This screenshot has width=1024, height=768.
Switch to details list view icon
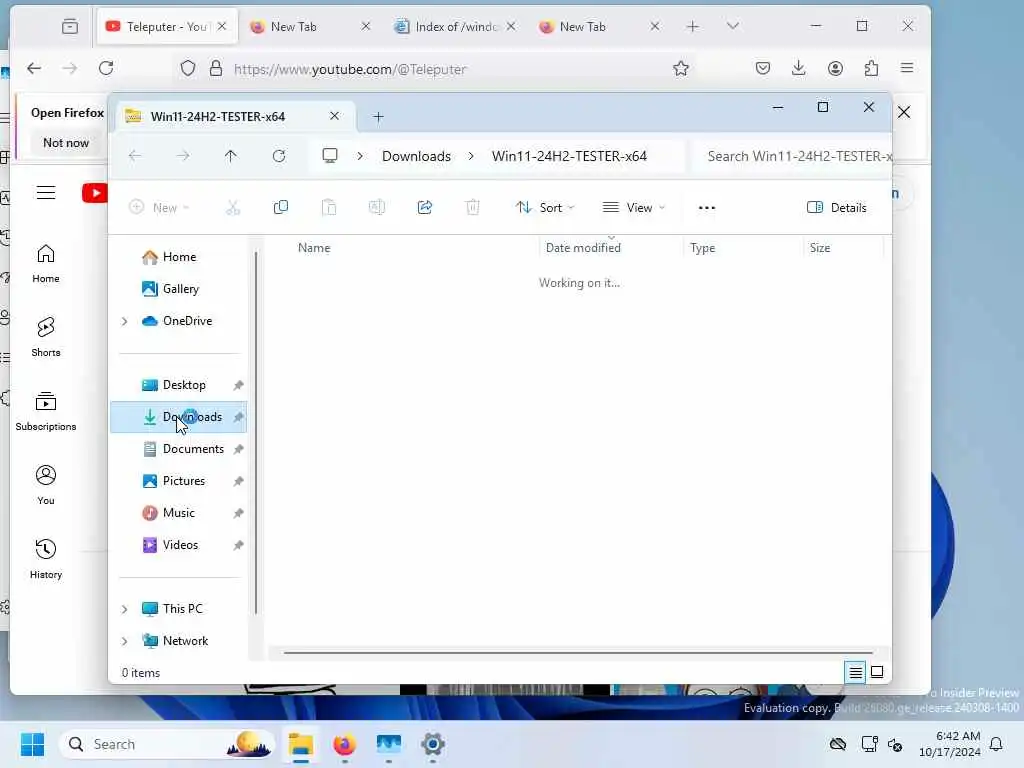coord(856,672)
